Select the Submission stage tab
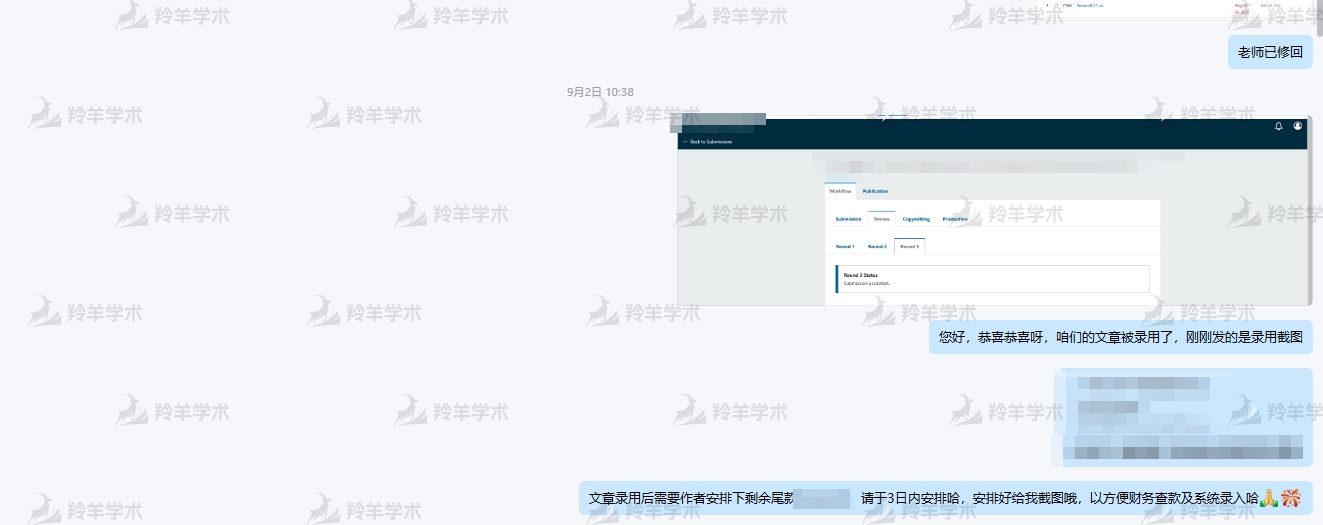Screen dimensions: 1323x525 coord(848,219)
